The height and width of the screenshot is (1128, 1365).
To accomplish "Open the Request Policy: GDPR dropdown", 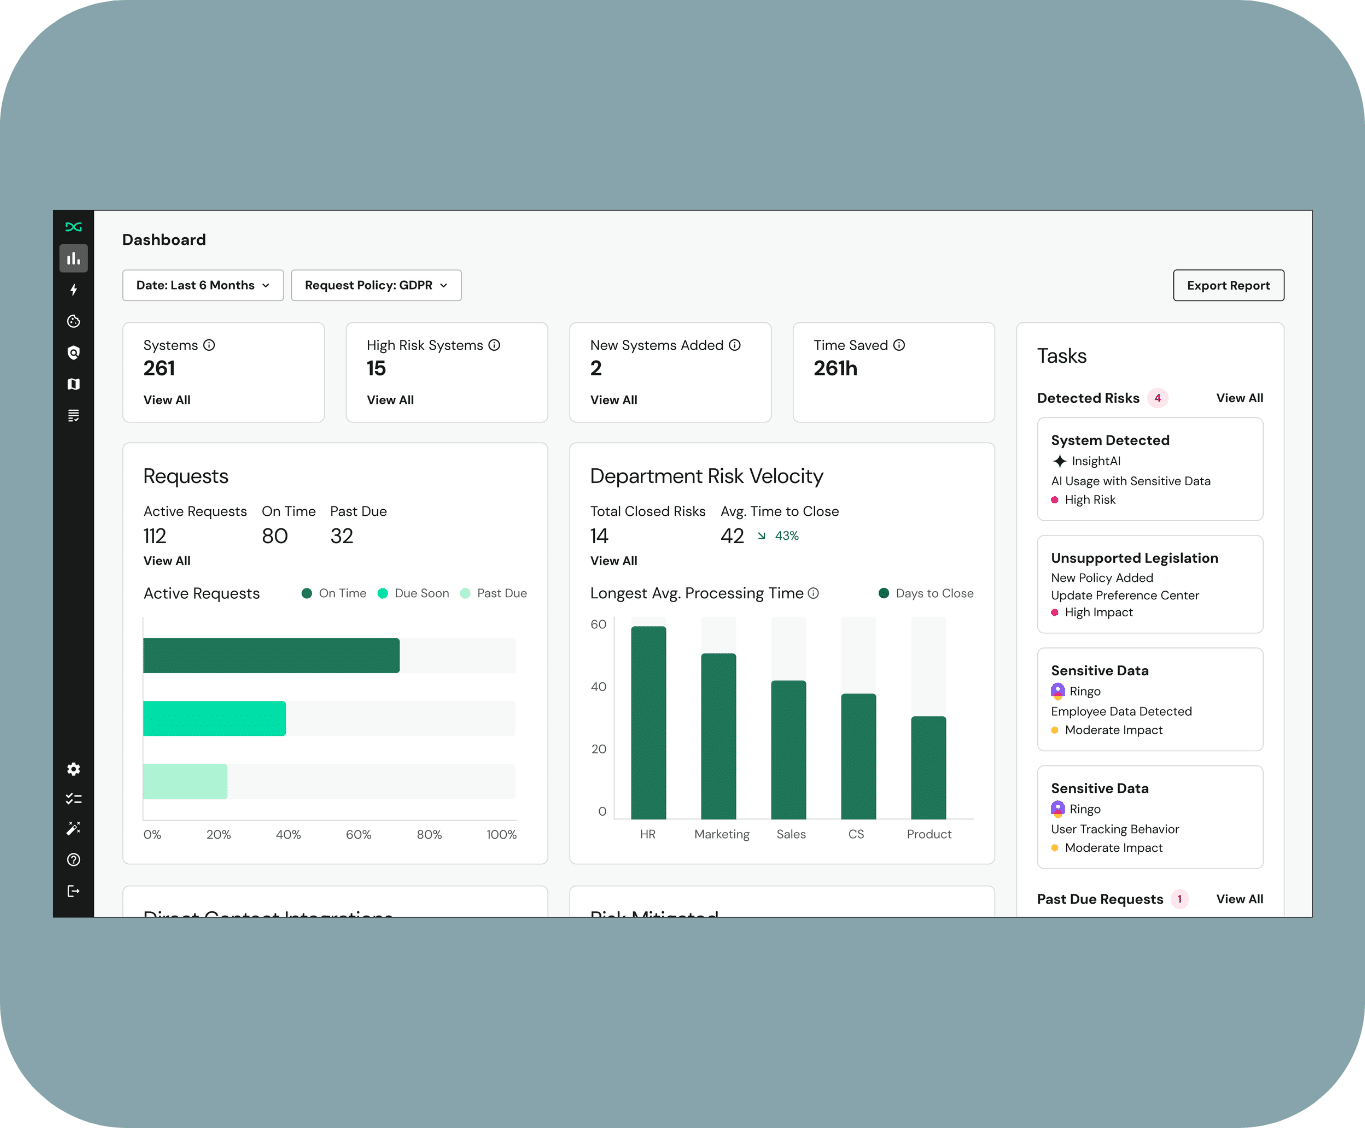I will coord(376,285).
